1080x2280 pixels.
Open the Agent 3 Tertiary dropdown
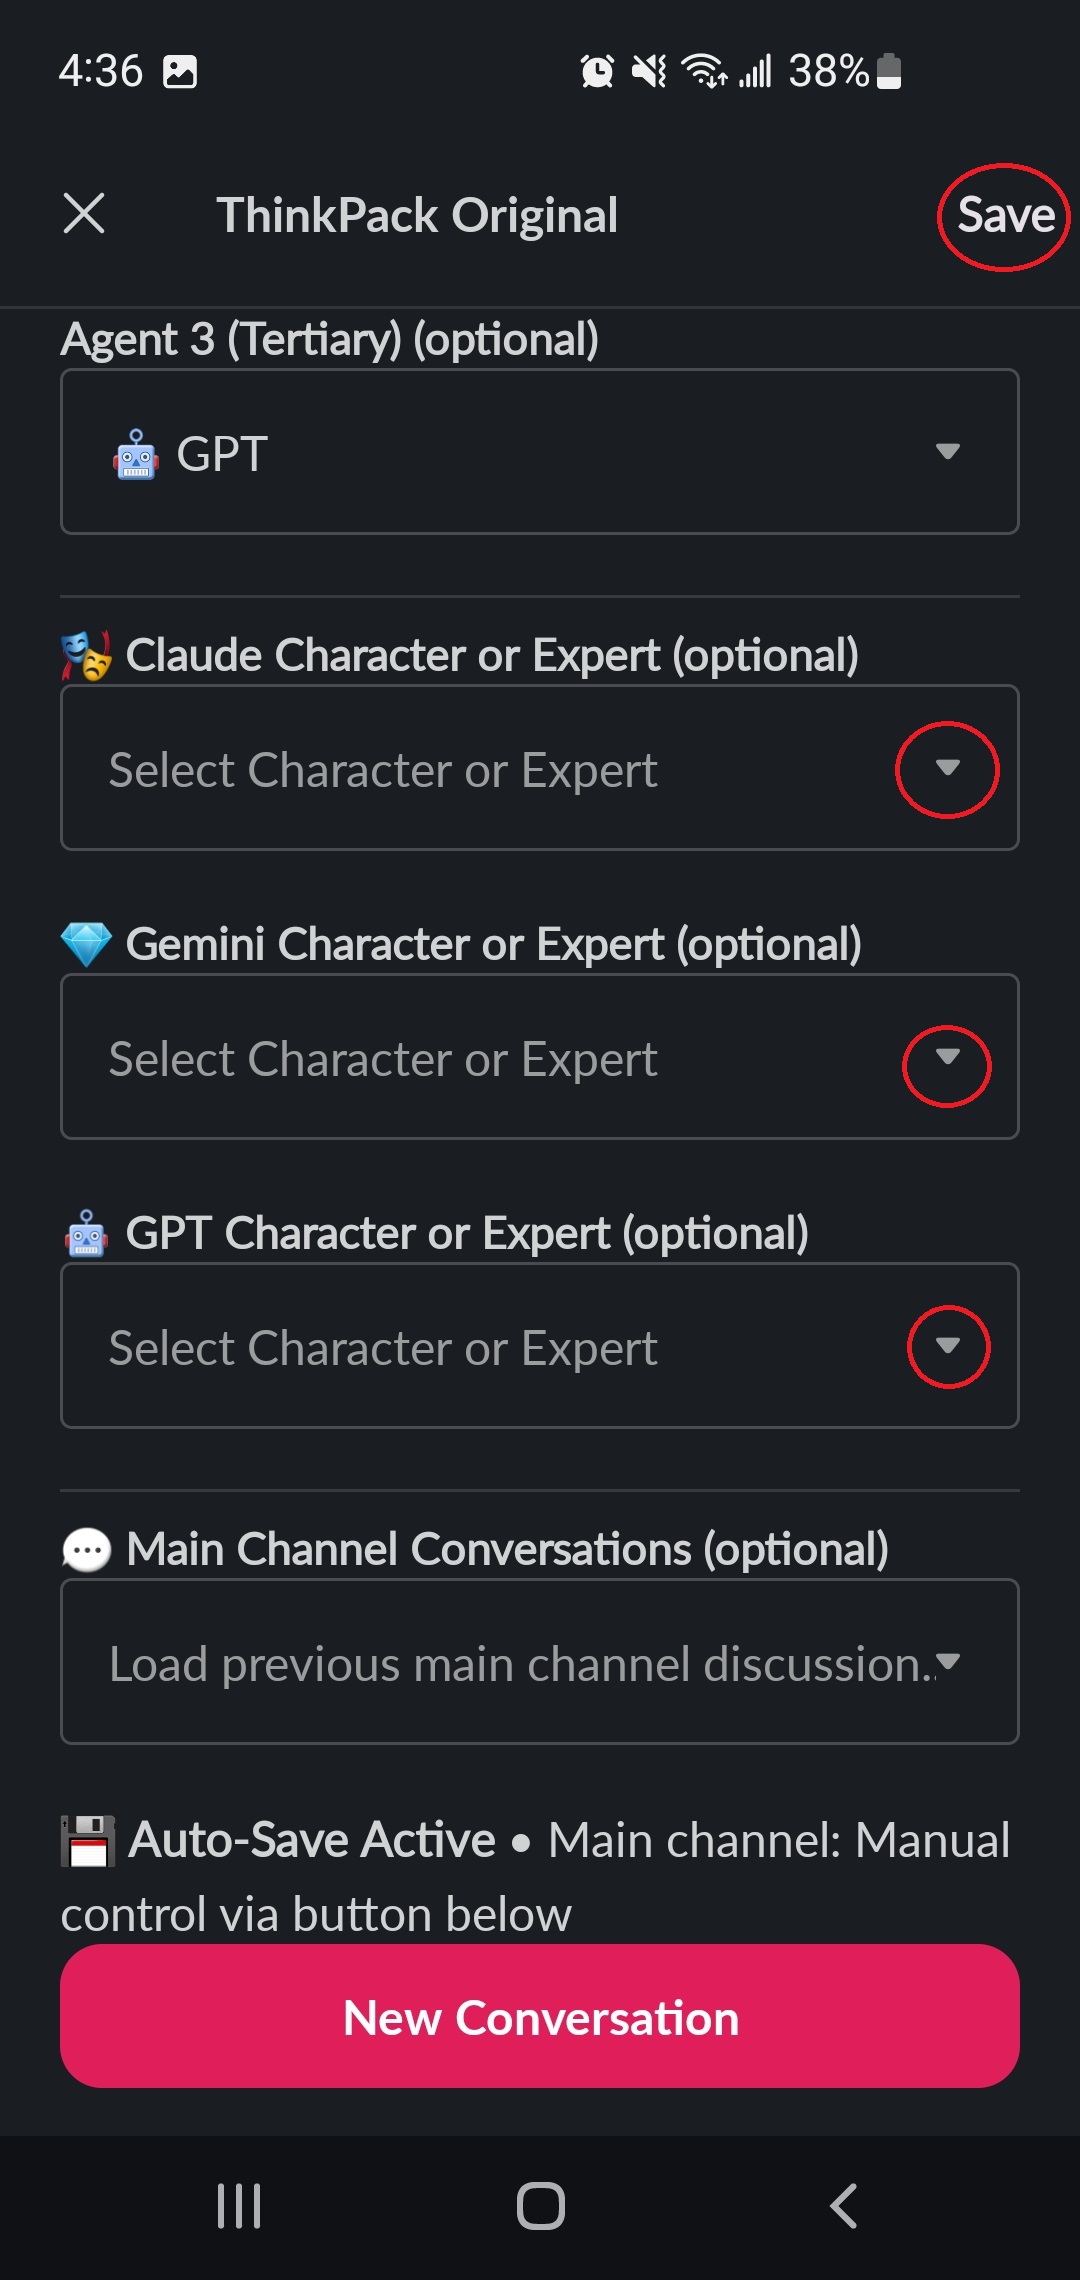[540, 452]
